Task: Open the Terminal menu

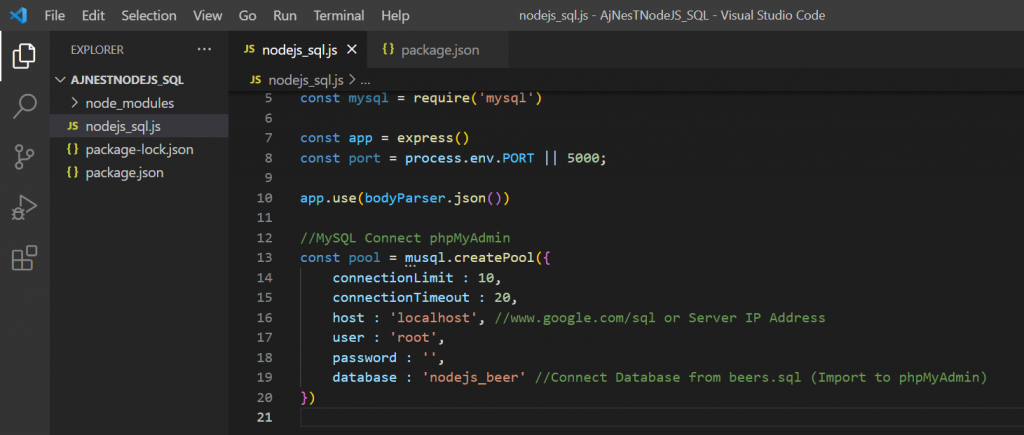Action: coord(339,16)
